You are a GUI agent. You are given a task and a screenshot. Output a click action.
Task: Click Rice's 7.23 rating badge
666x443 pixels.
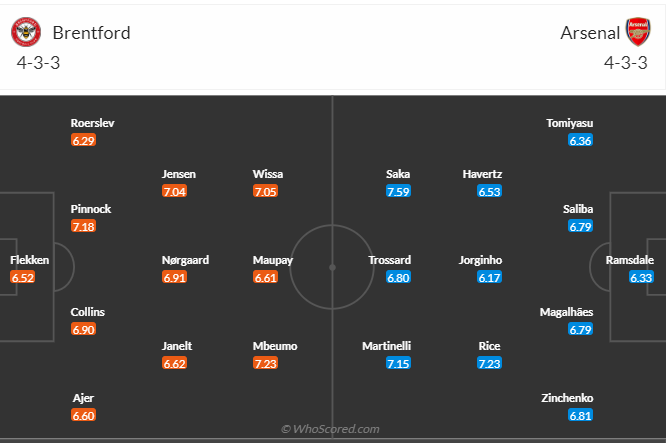tap(489, 363)
